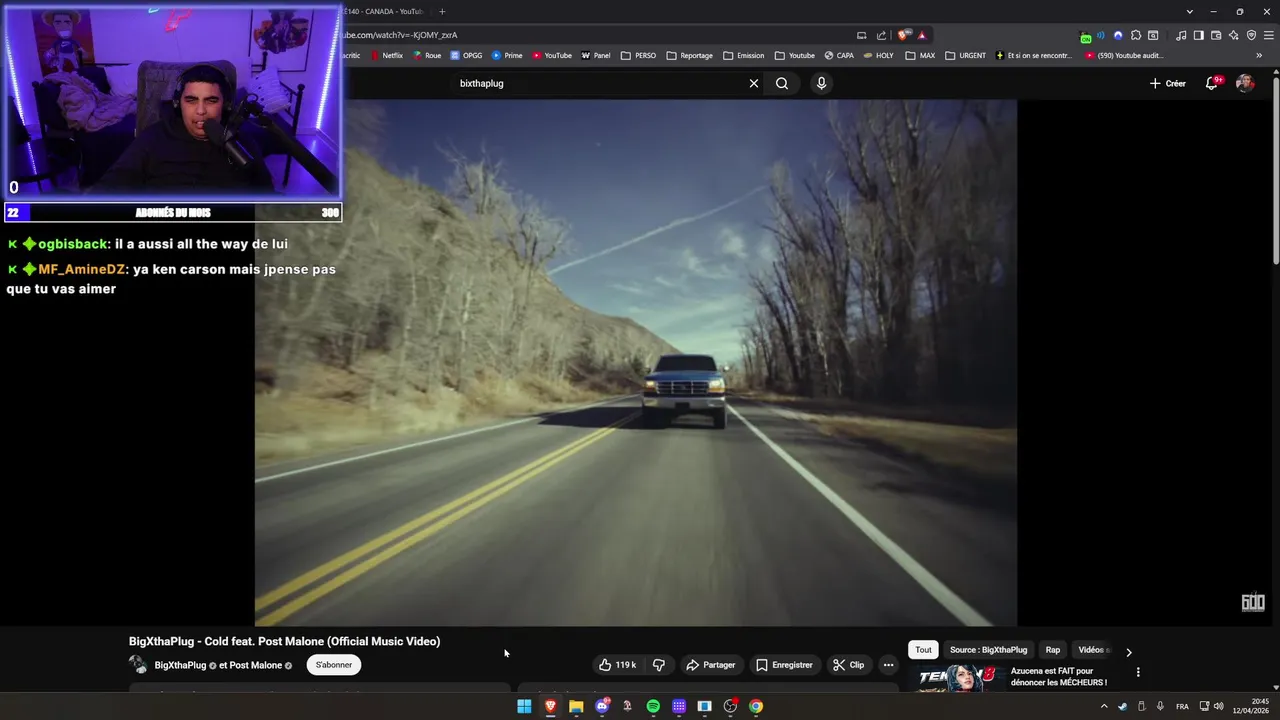Click the Brave Rewards triangle icon
The height and width of the screenshot is (720, 1280).
[922, 35]
